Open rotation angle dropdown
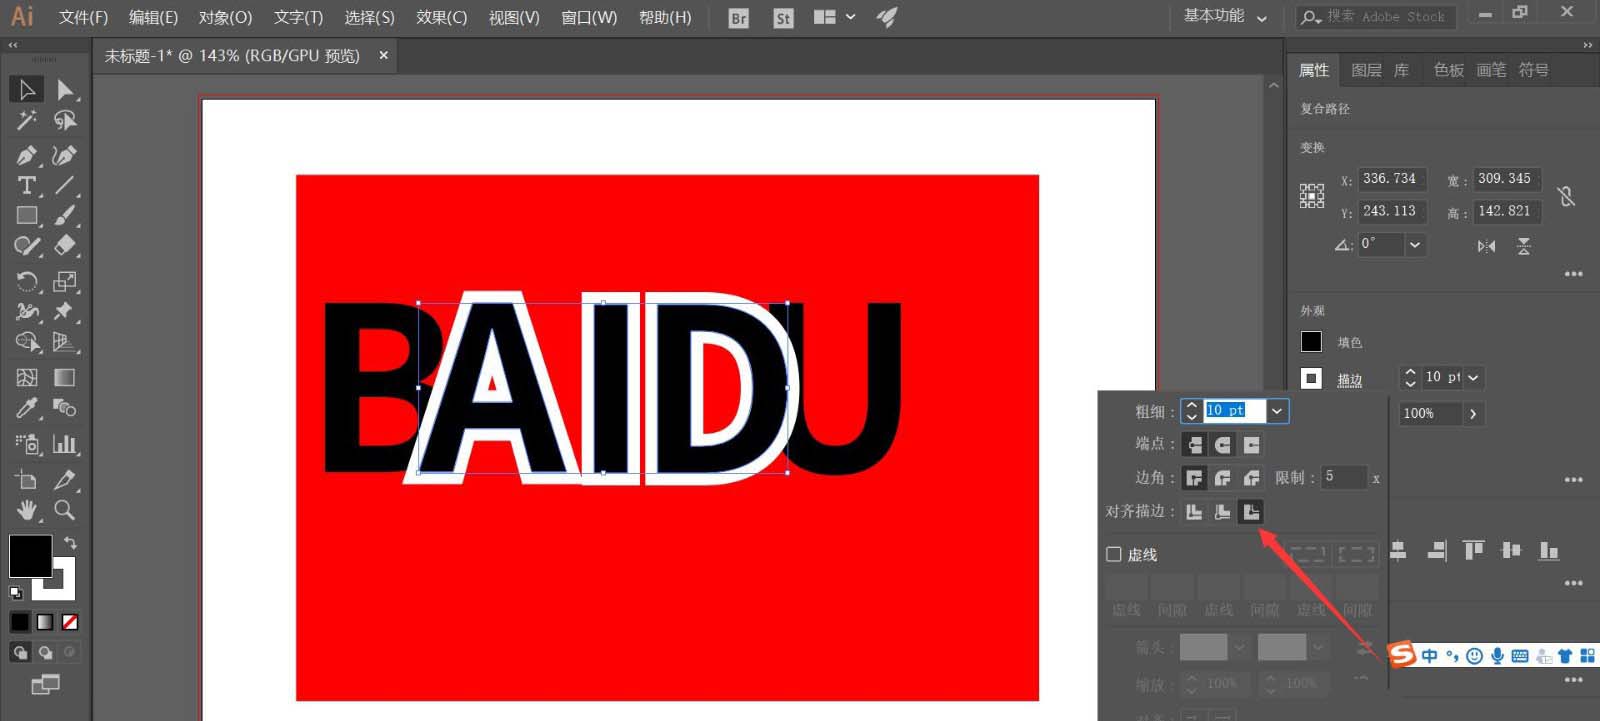Viewport: 1600px width, 721px height. (1415, 244)
